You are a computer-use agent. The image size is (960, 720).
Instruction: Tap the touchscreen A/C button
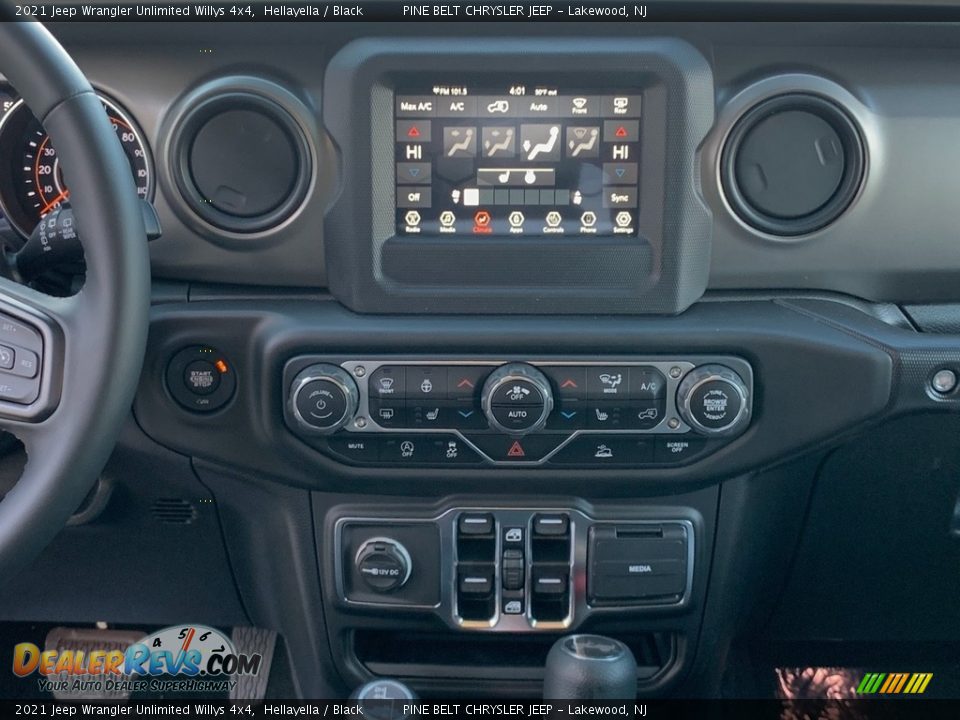[457, 107]
